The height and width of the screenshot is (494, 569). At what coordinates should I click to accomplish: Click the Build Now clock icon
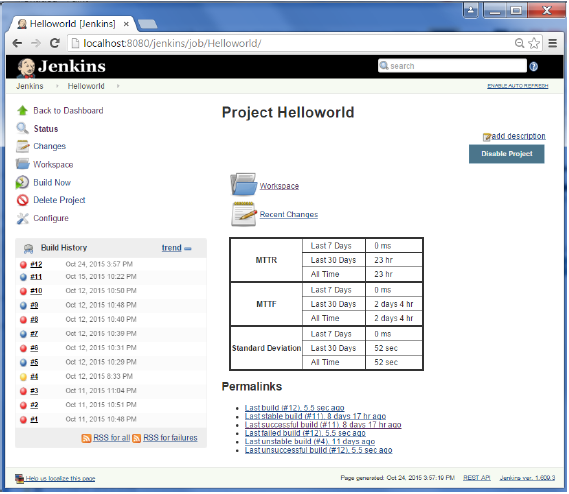[22, 183]
